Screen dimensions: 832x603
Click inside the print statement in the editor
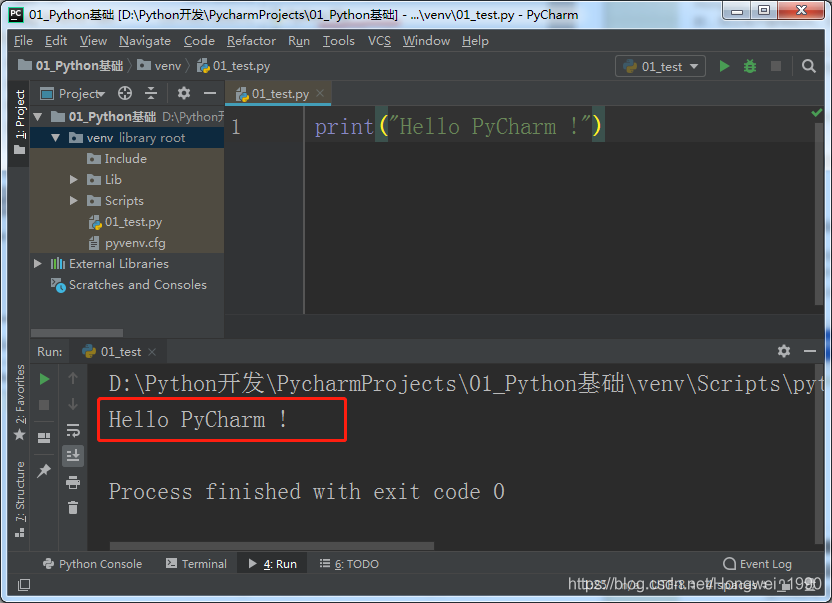458,127
